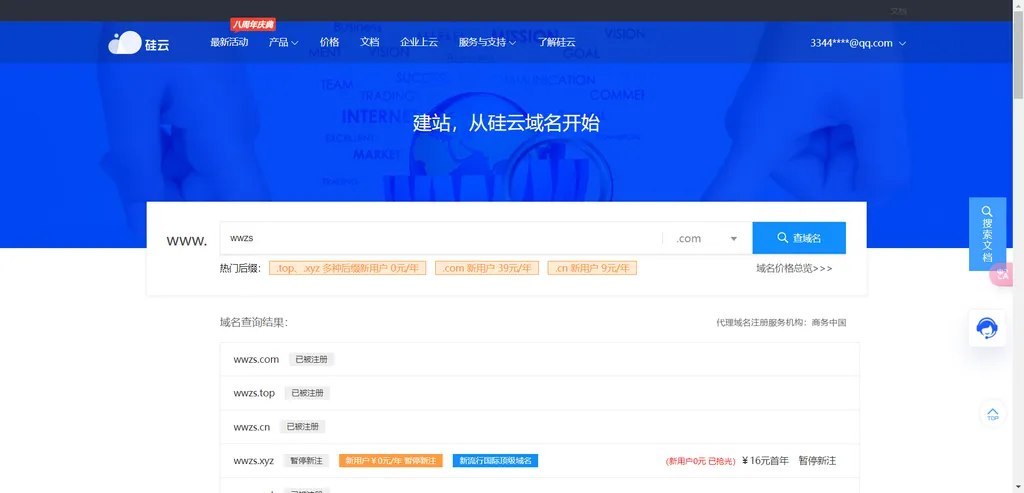Click the 域名查询结果 heading

click(x=254, y=322)
